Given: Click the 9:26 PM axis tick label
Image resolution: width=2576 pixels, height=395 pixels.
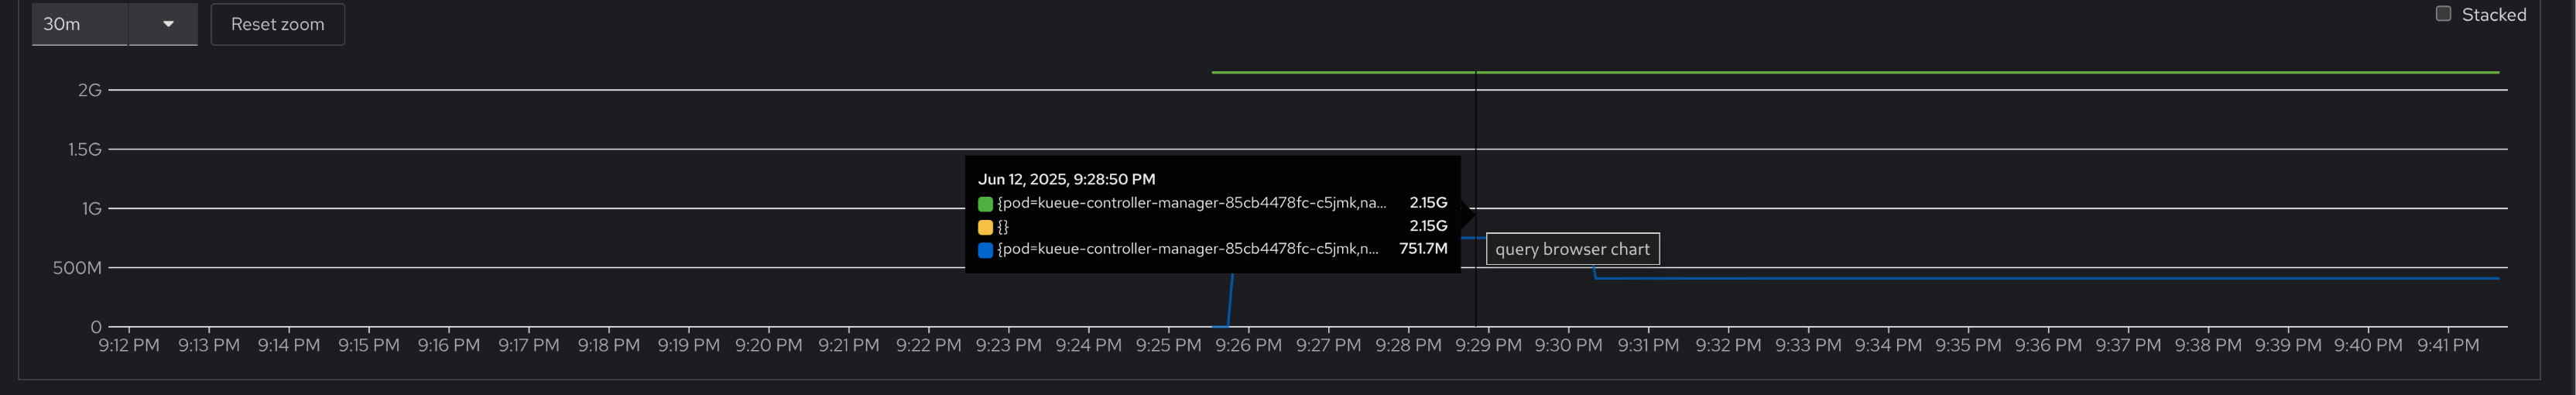Looking at the screenshot, I should [1248, 345].
